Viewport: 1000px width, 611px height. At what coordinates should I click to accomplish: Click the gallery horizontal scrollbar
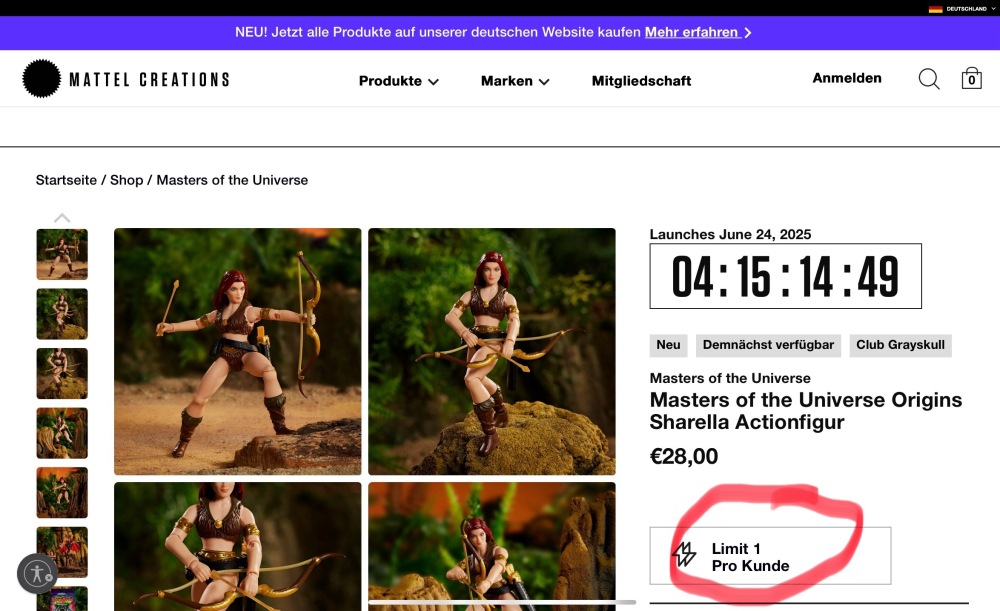(503, 602)
